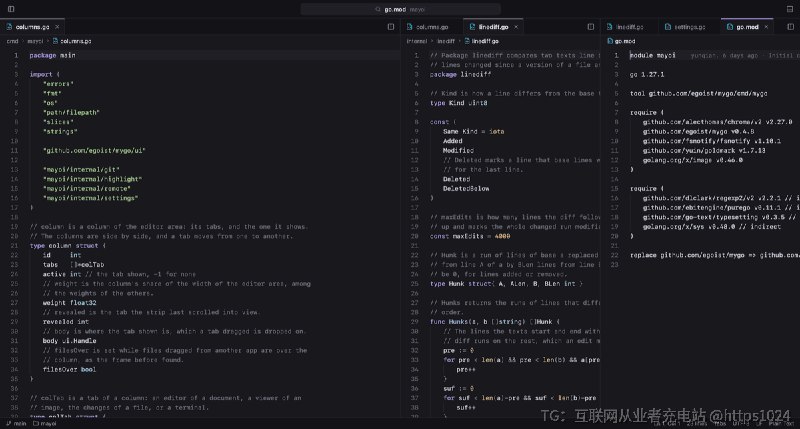The image size is (800, 429).
Task: Toggle the sidebar icon in the title bar
Action: 11,9
